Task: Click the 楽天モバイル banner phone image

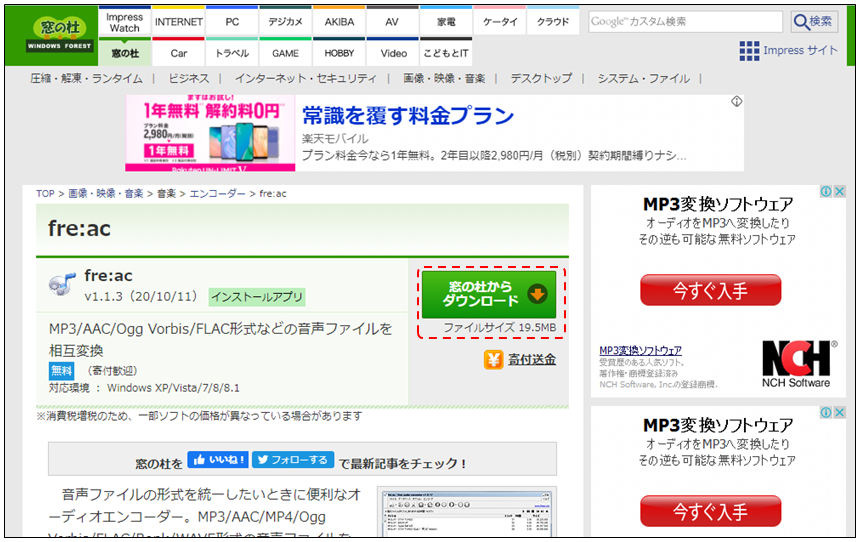Action: point(210,133)
